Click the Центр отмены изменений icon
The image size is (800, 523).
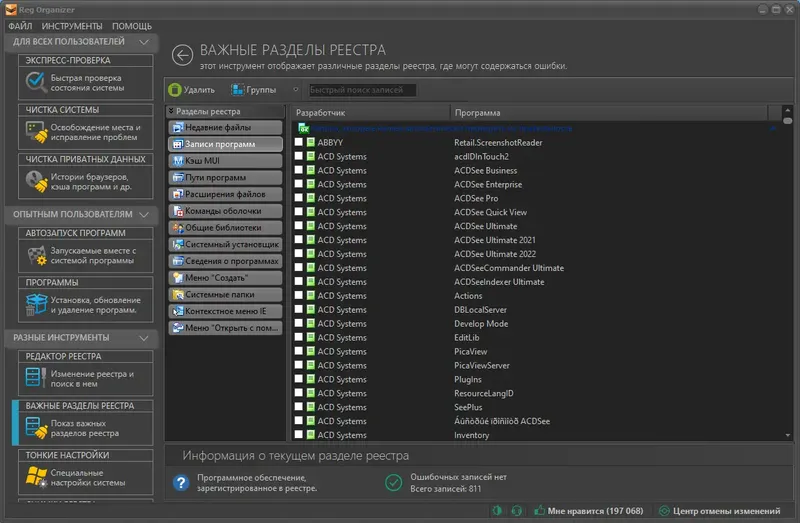pyautogui.click(x=664, y=510)
